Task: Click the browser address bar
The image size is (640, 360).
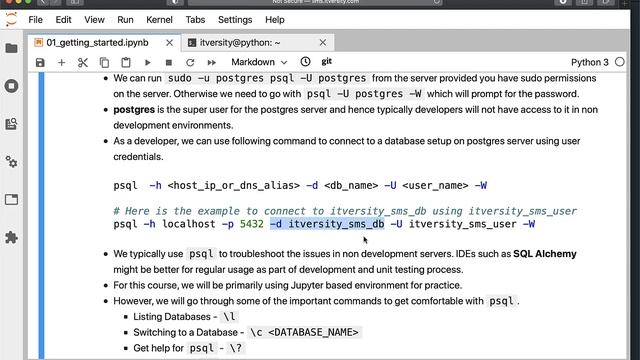Action: [315, 2]
